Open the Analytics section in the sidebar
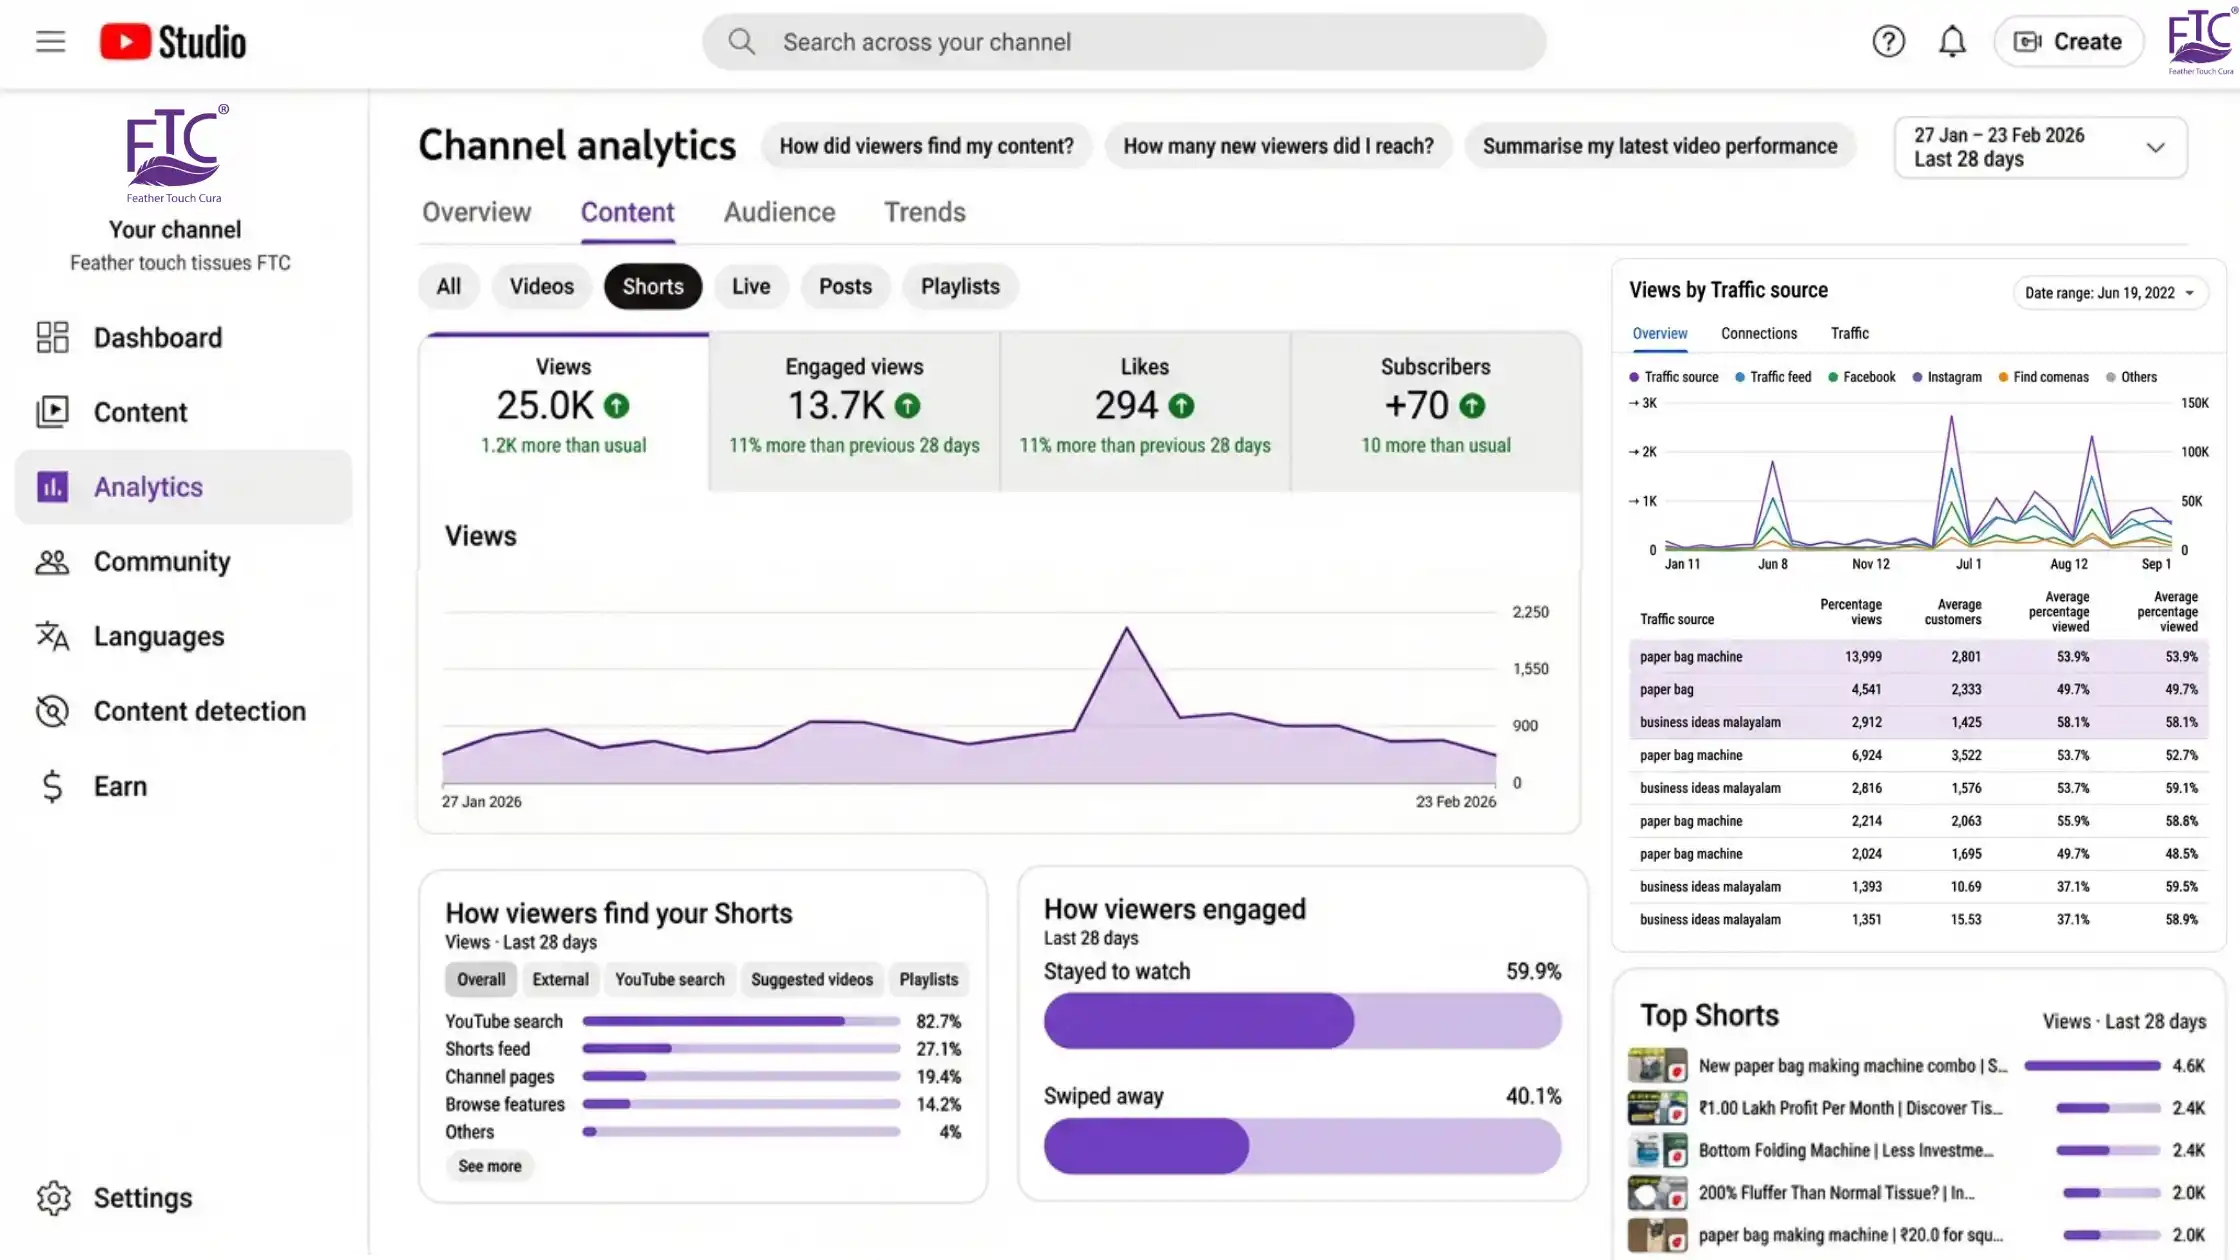This screenshot has width=2240, height=1260. (148, 487)
